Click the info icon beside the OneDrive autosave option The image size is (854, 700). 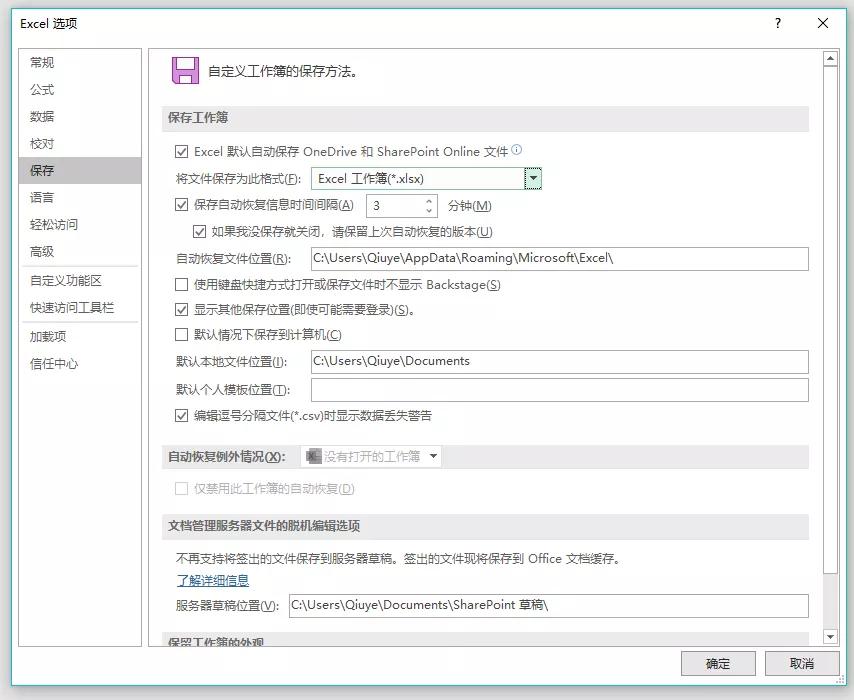517,149
